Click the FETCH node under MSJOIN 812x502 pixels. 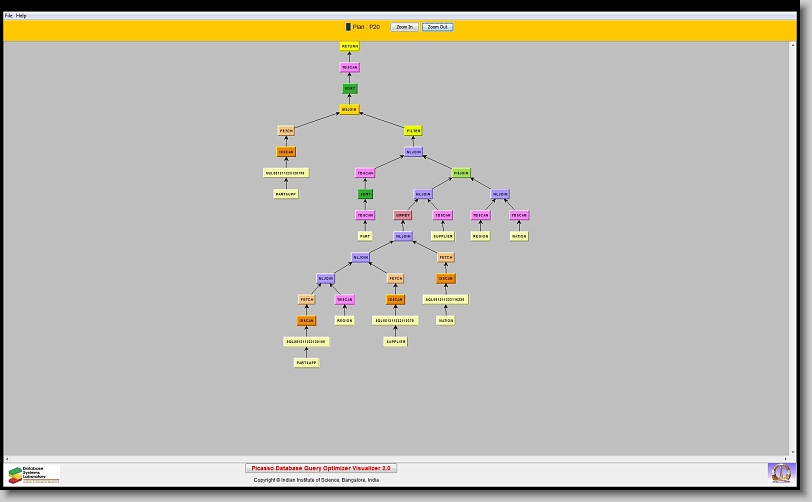(286, 131)
